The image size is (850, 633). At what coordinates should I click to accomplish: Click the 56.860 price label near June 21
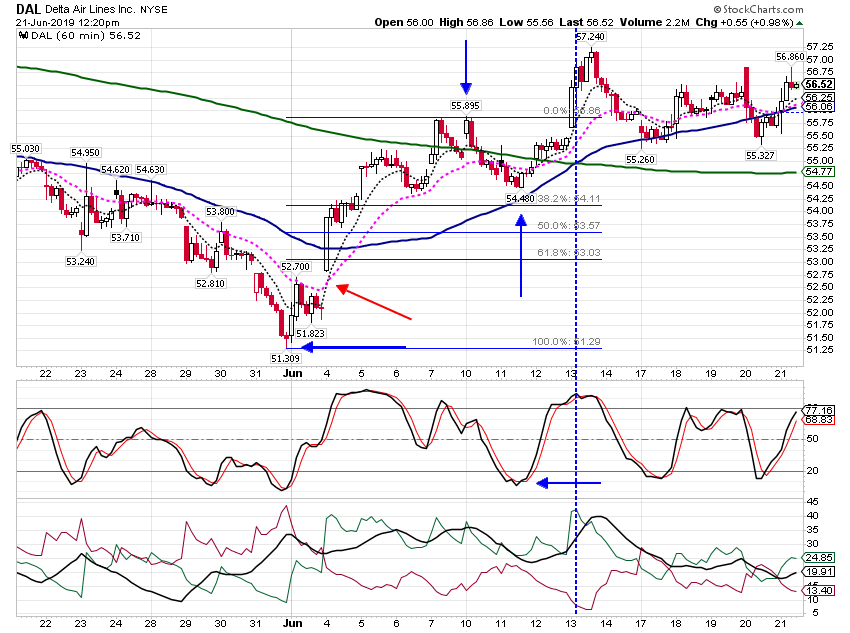tap(790, 56)
